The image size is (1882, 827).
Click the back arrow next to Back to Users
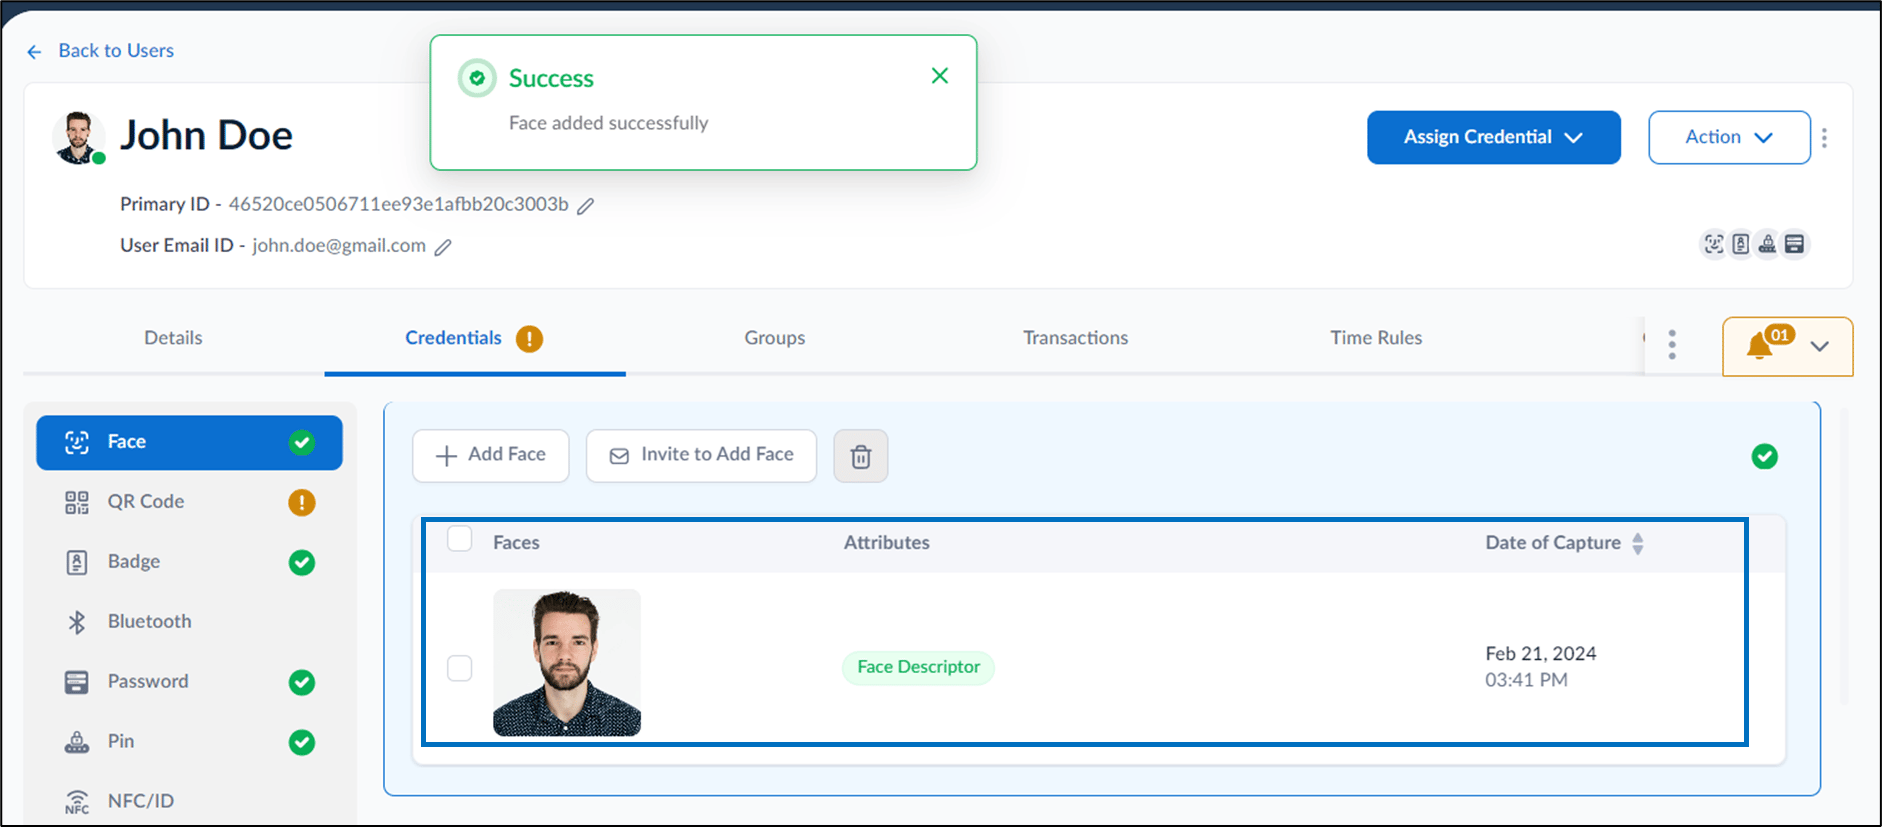[x=35, y=52]
